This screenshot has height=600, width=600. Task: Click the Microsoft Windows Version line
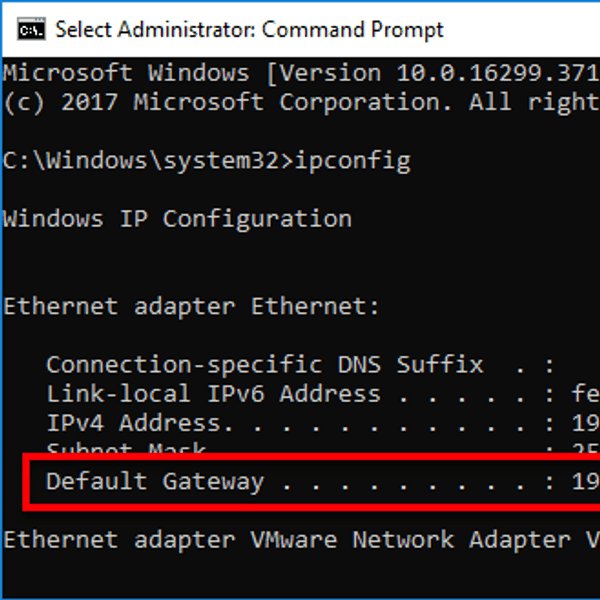tap(302, 73)
